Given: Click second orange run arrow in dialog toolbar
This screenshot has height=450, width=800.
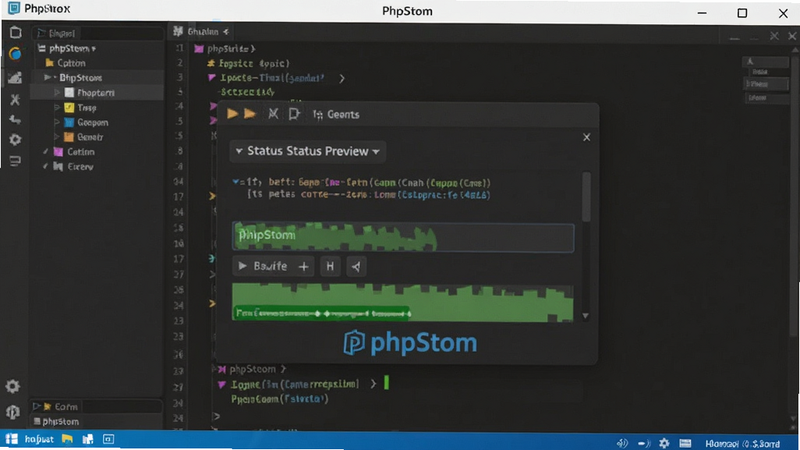Looking at the screenshot, I should click(x=249, y=114).
